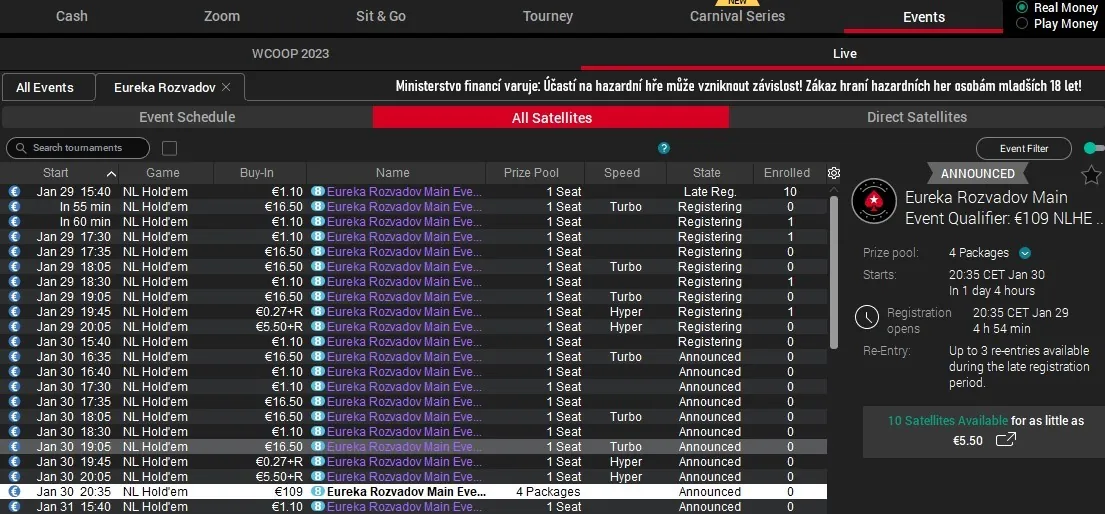Click the 8-max badge on the Late Reg. row
Screen dimensions: 1105x514
click(x=318, y=192)
